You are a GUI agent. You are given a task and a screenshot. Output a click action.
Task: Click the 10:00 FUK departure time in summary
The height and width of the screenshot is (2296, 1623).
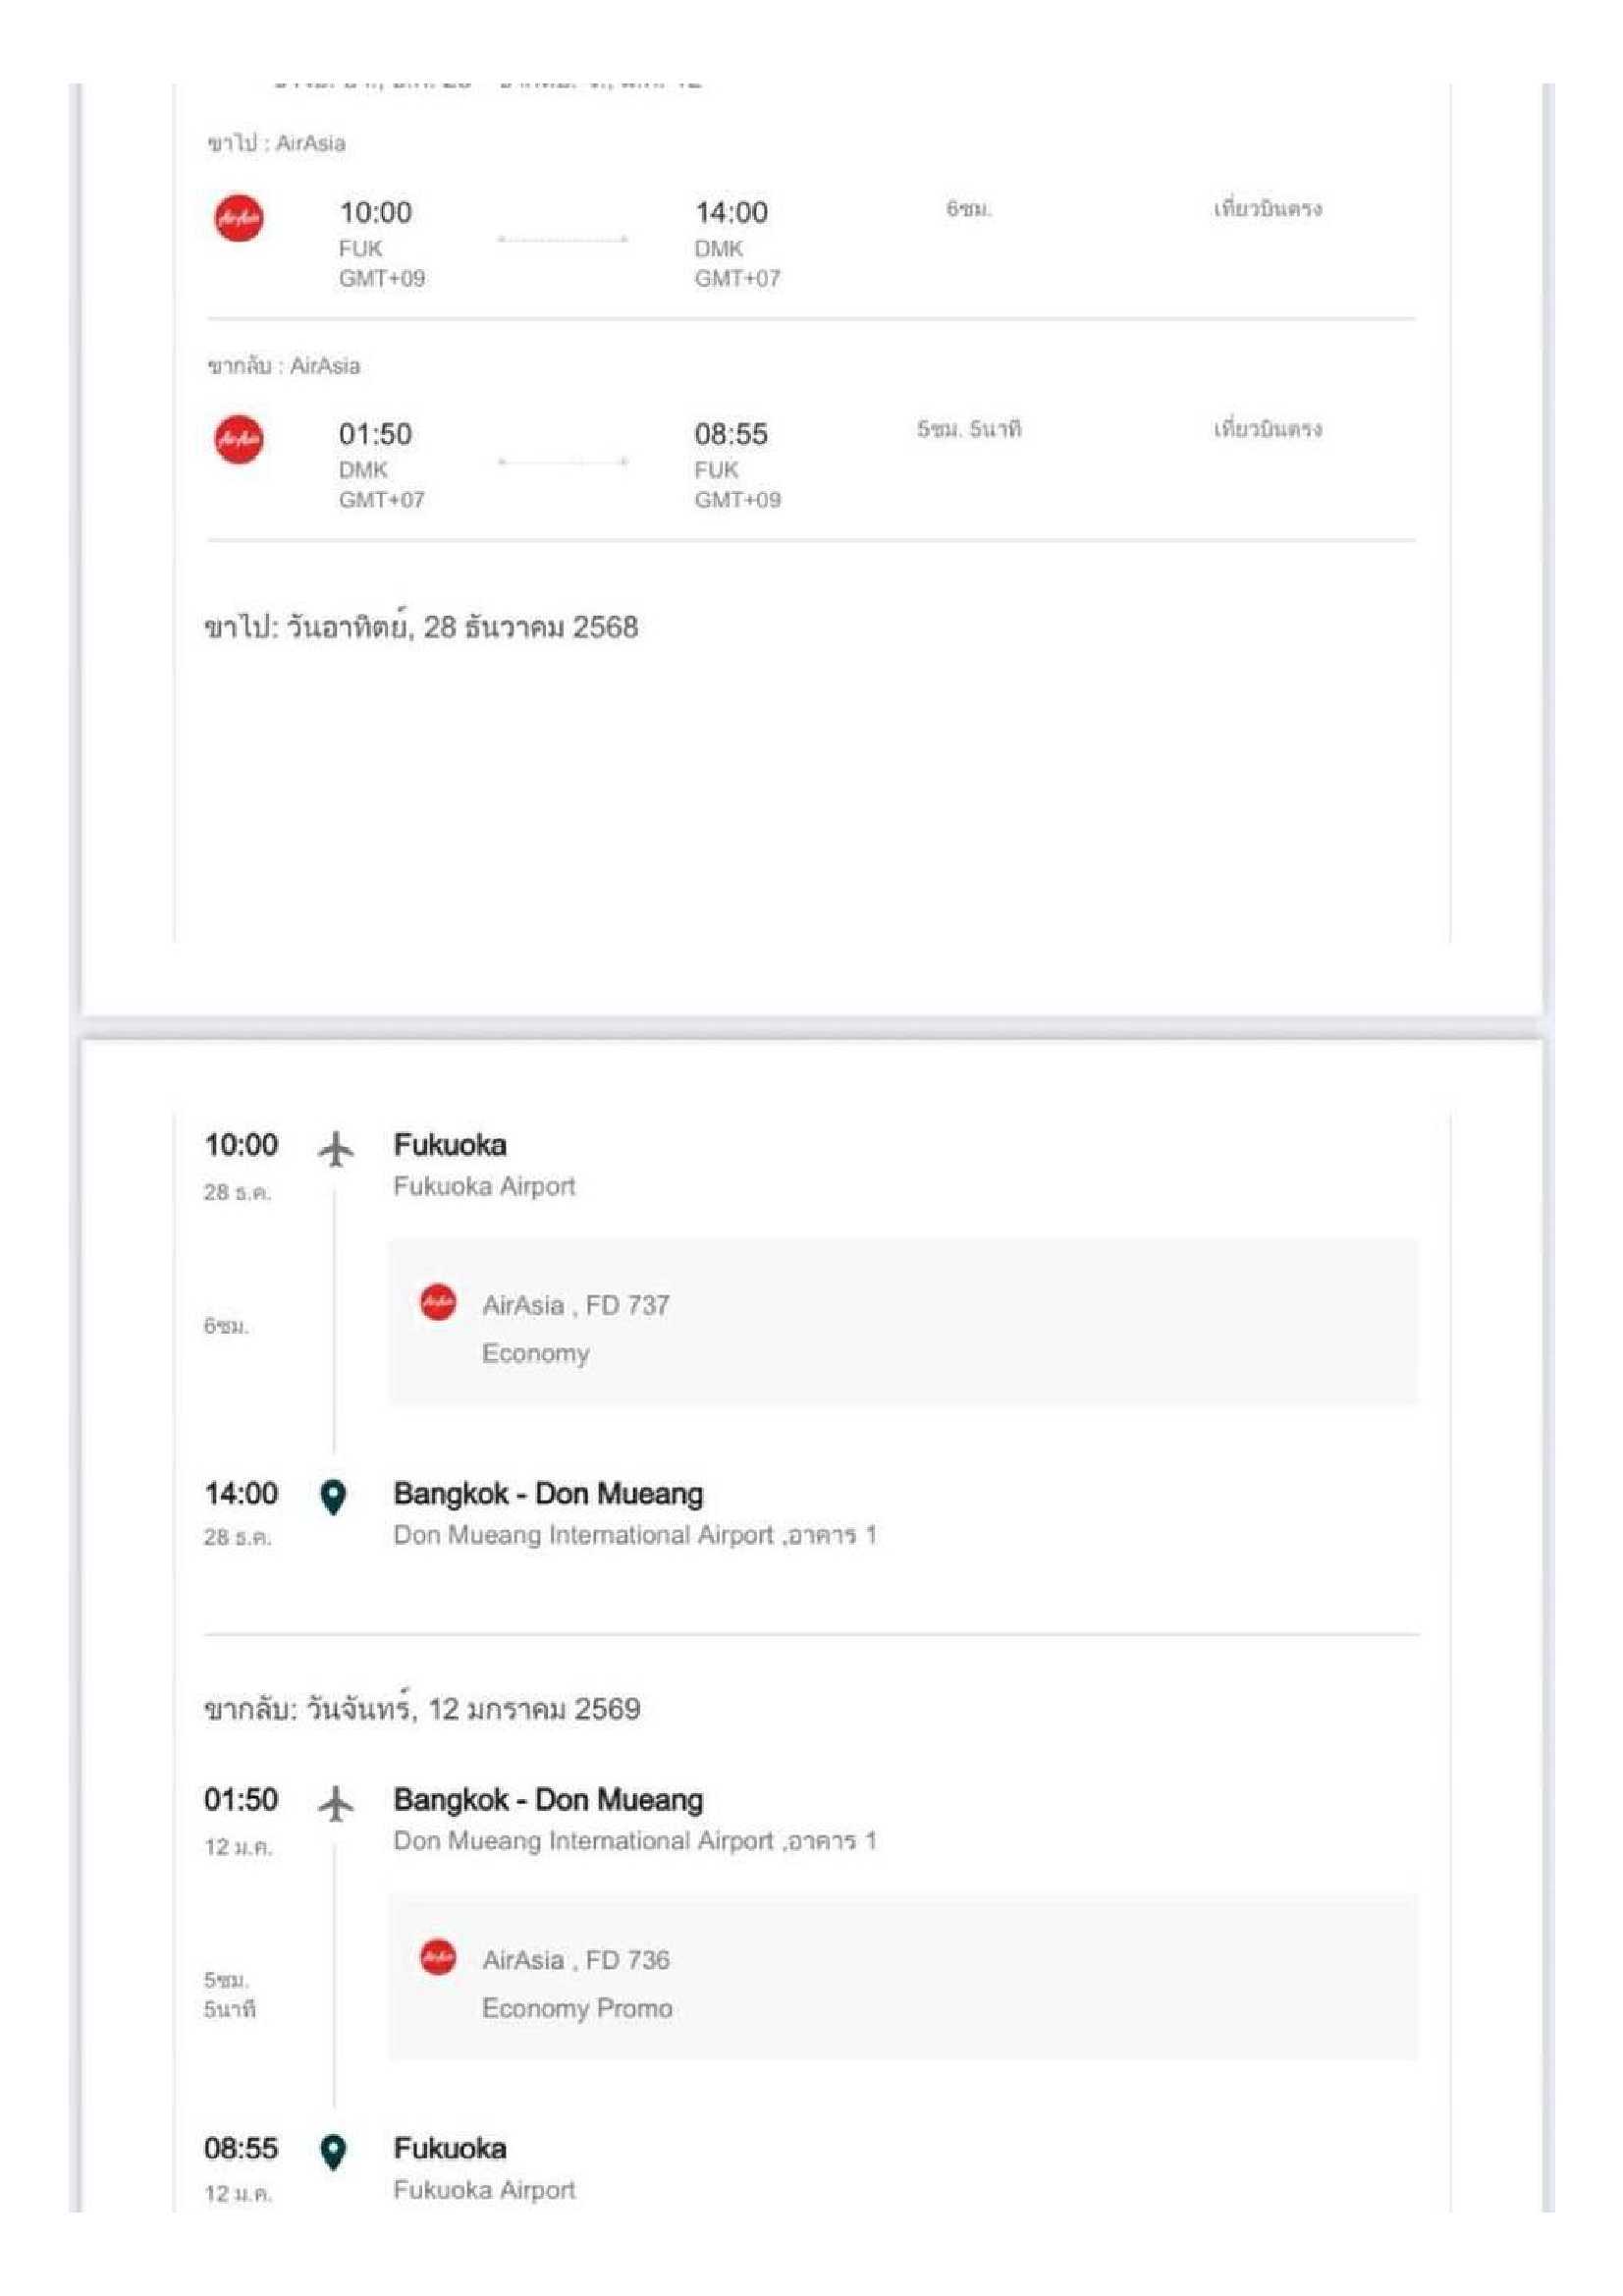(375, 213)
